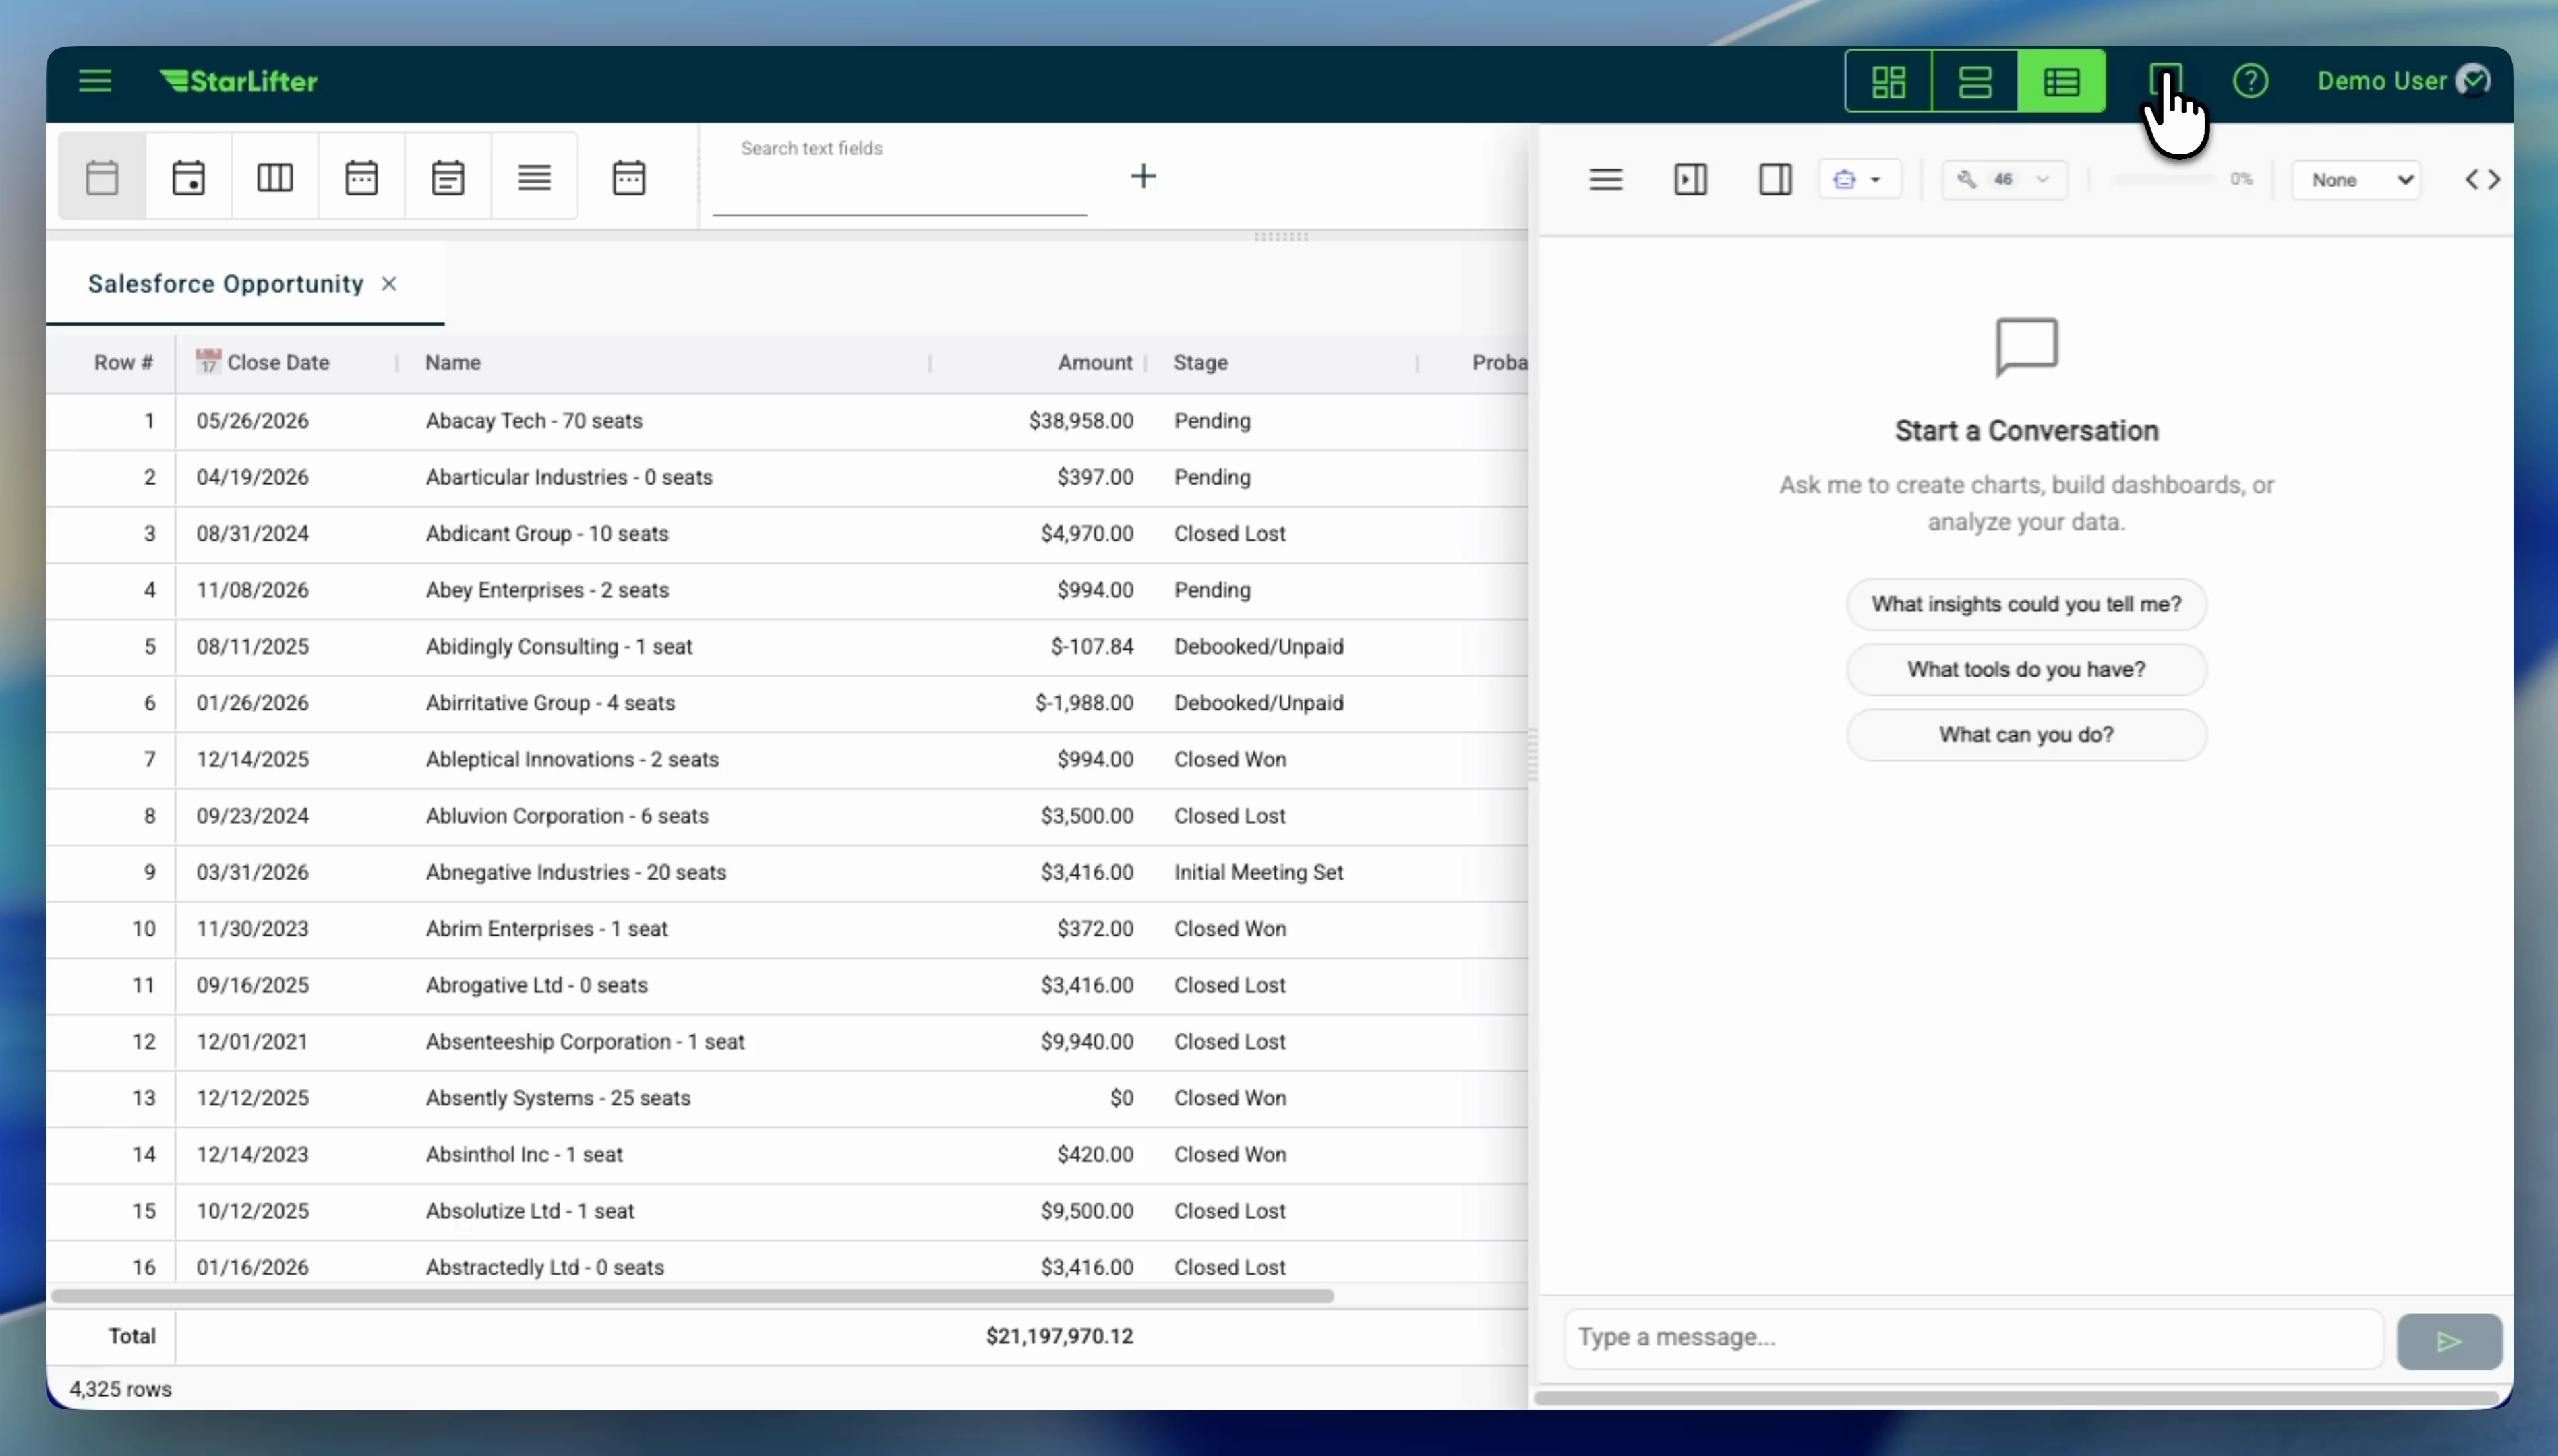Open the None select dropdown

[x=2356, y=180]
